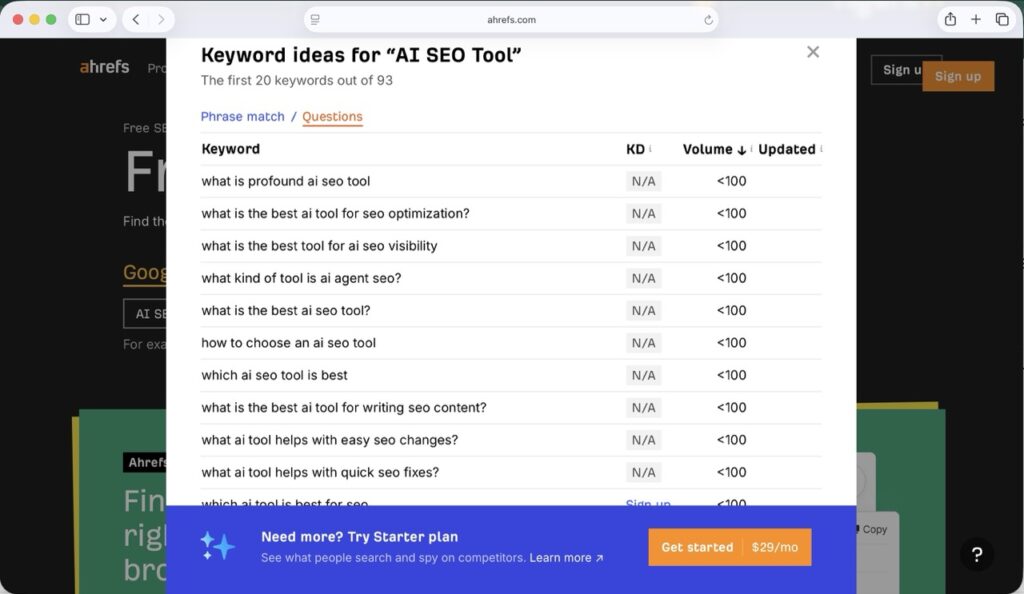Close the Keyword ideas dialog
Image resolution: width=1024 pixels, height=594 pixels.
[x=812, y=52]
